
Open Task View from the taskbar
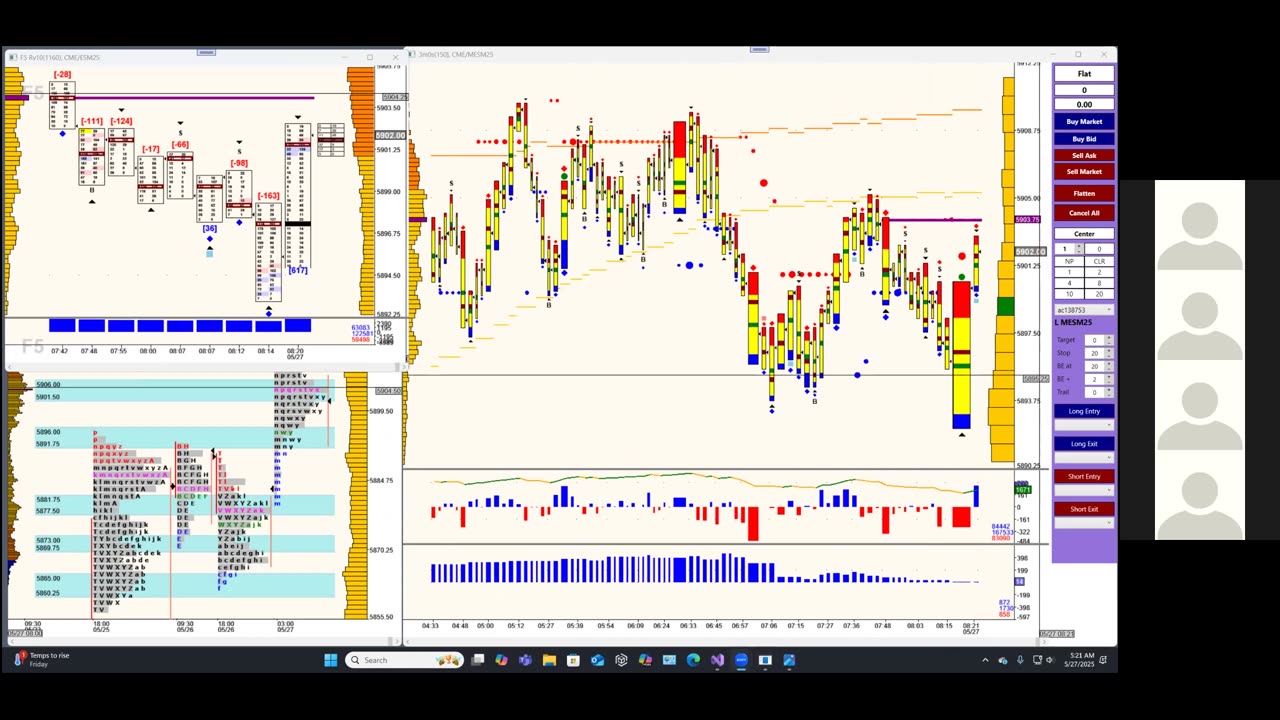click(478, 660)
